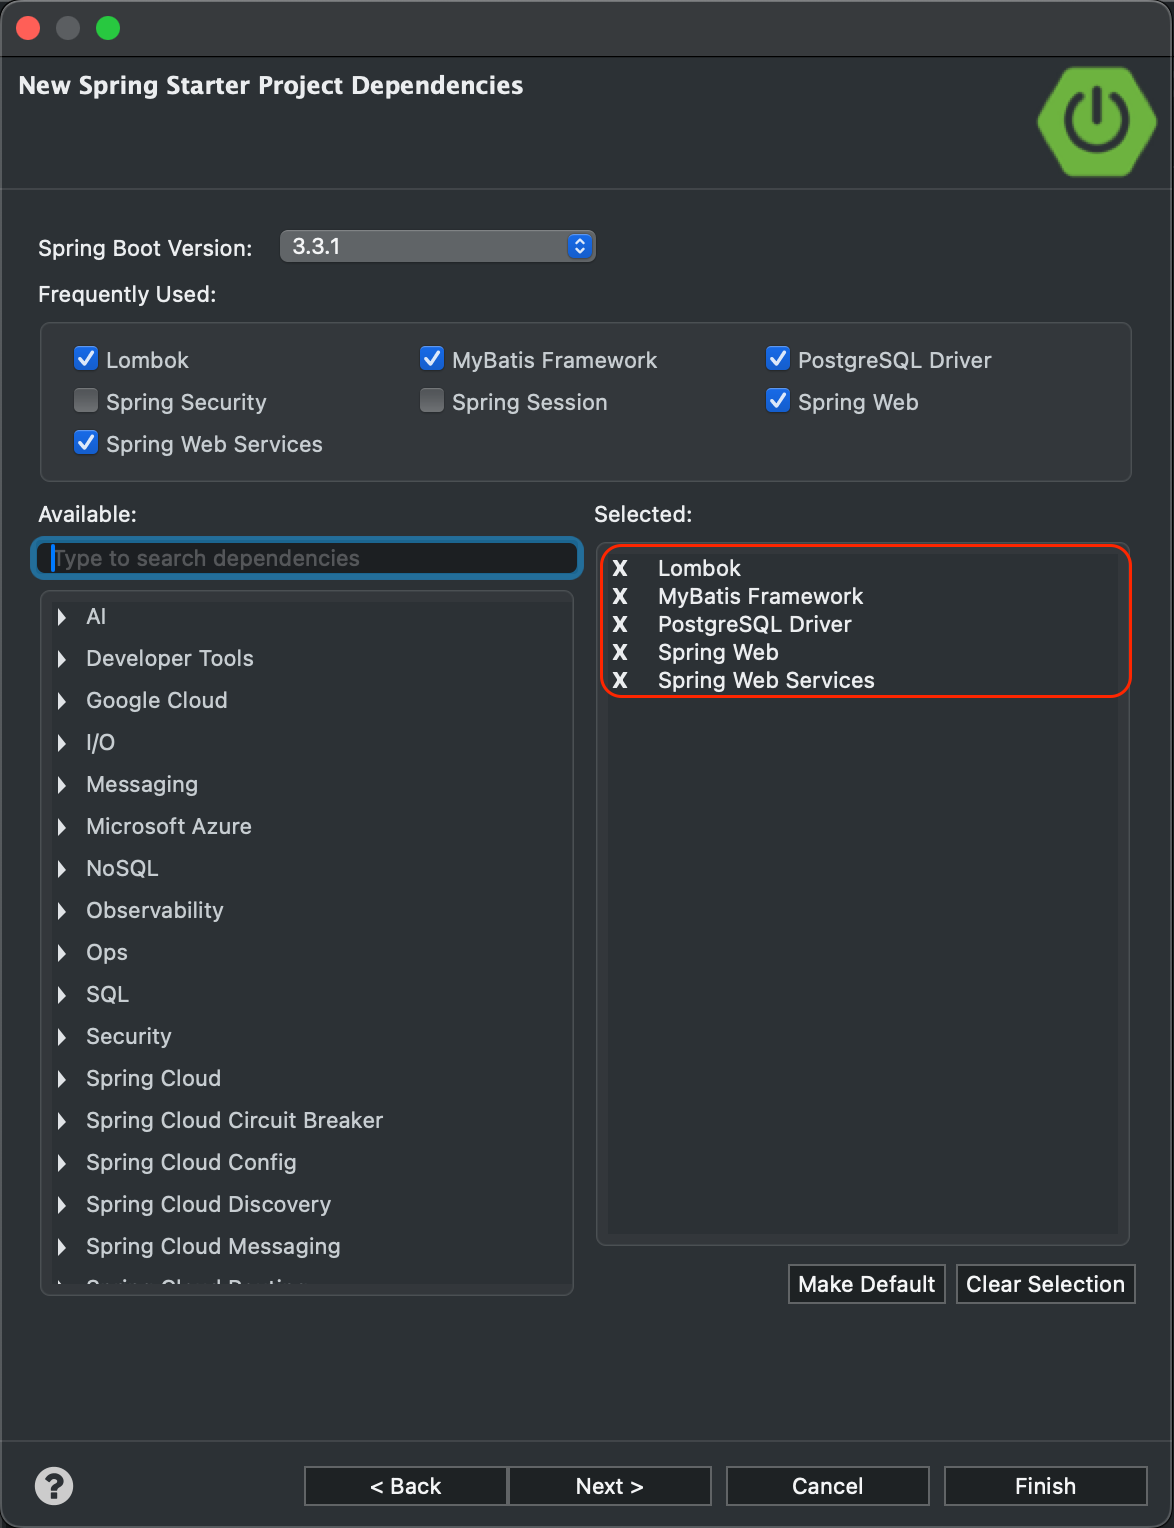Screen dimensions: 1174x1528
Task: Uncheck the Spring Web checkbox
Action: click(x=778, y=400)
